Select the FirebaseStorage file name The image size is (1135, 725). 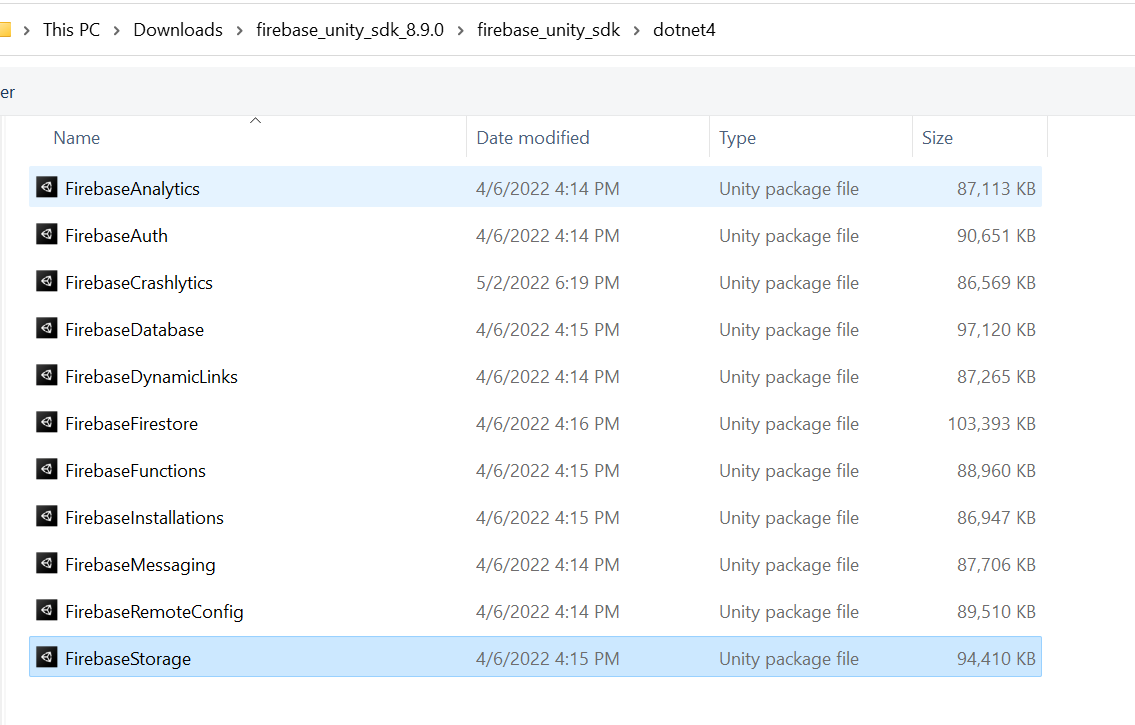128,659
